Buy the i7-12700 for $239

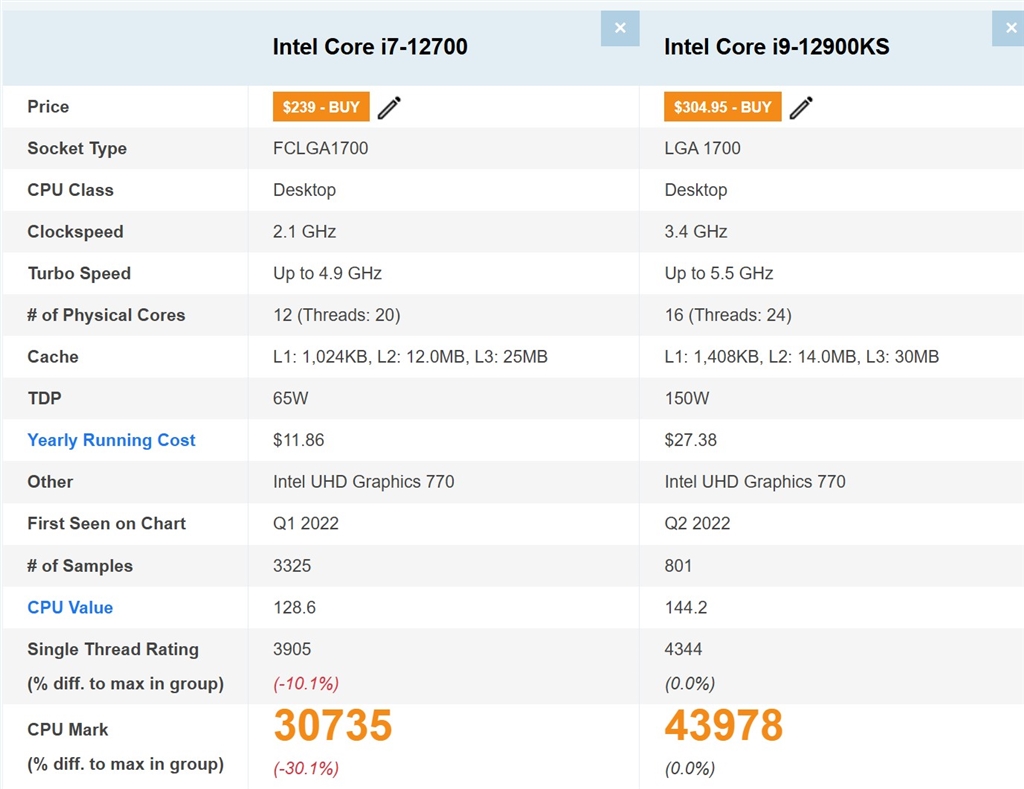(x=321, y=106)
